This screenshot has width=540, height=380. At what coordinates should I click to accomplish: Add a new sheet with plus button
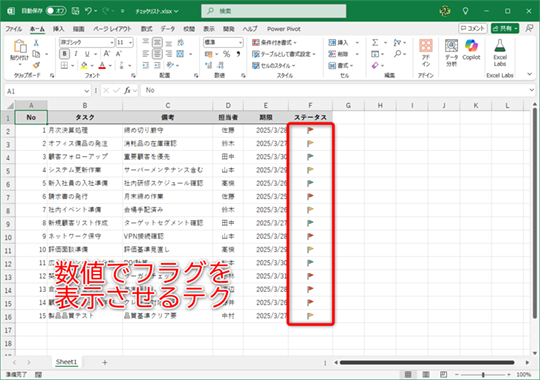[x=105, y=362]
